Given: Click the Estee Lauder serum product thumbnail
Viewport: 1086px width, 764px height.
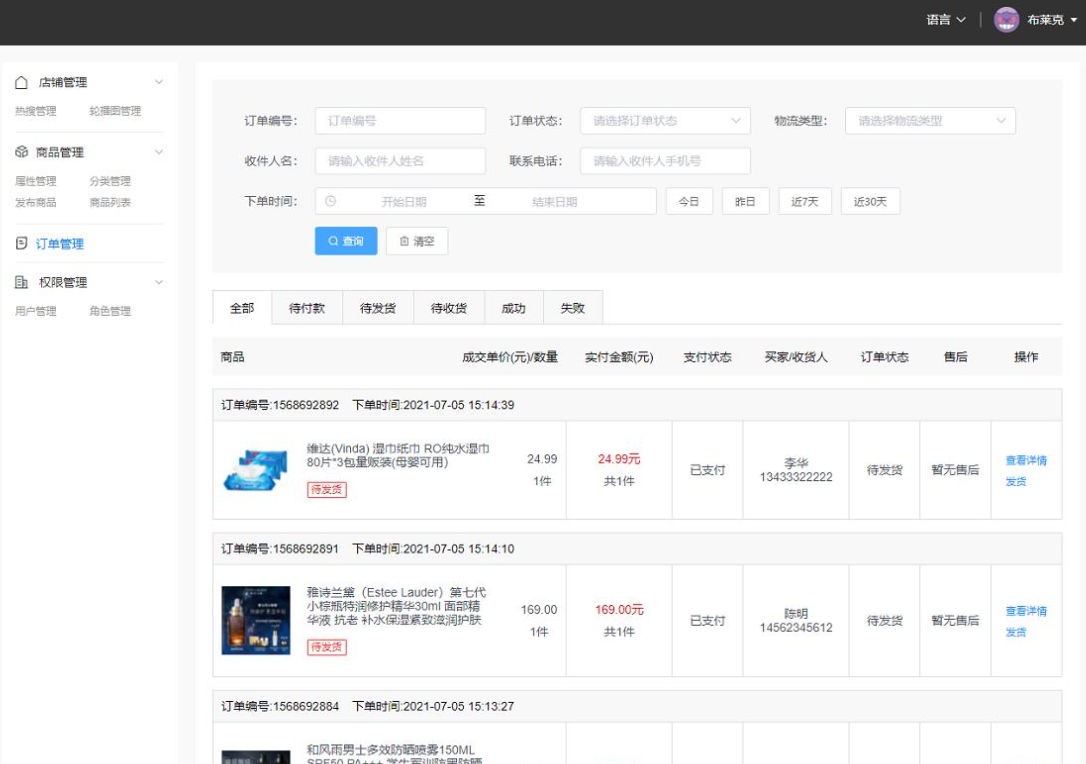Looking at the screenshot, I should [256, 621].
